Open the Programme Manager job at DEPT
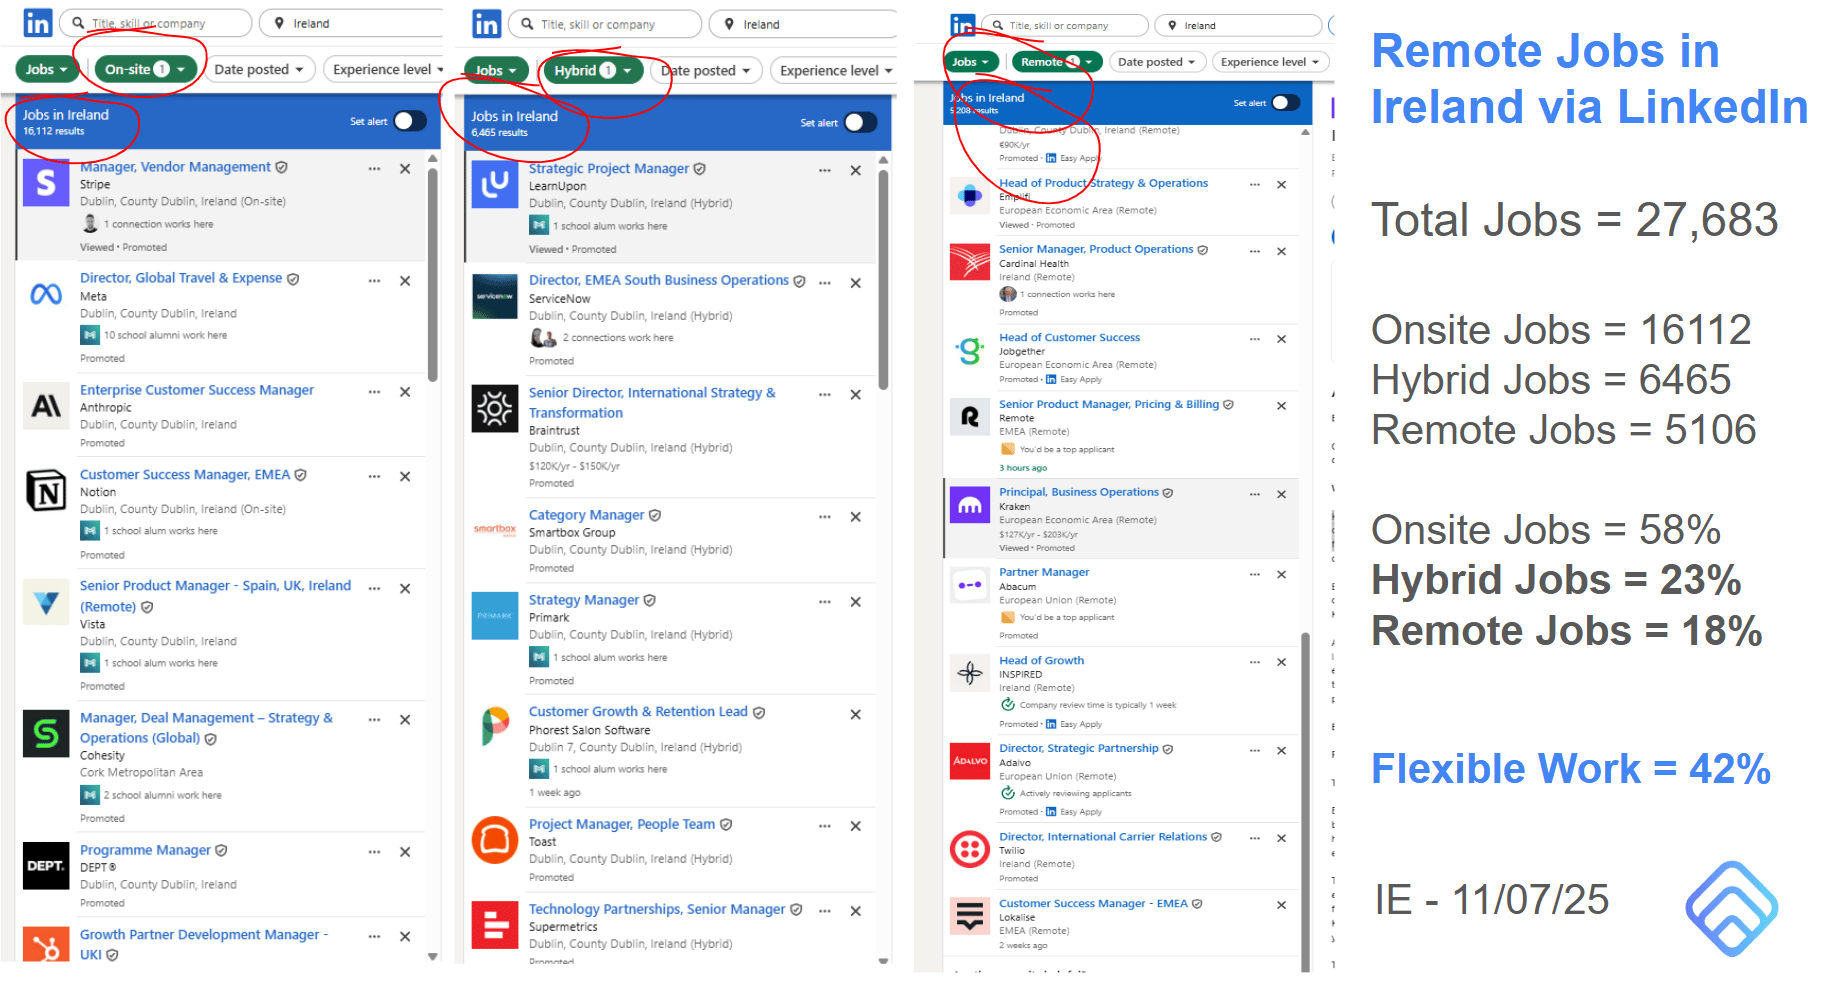 145,850
